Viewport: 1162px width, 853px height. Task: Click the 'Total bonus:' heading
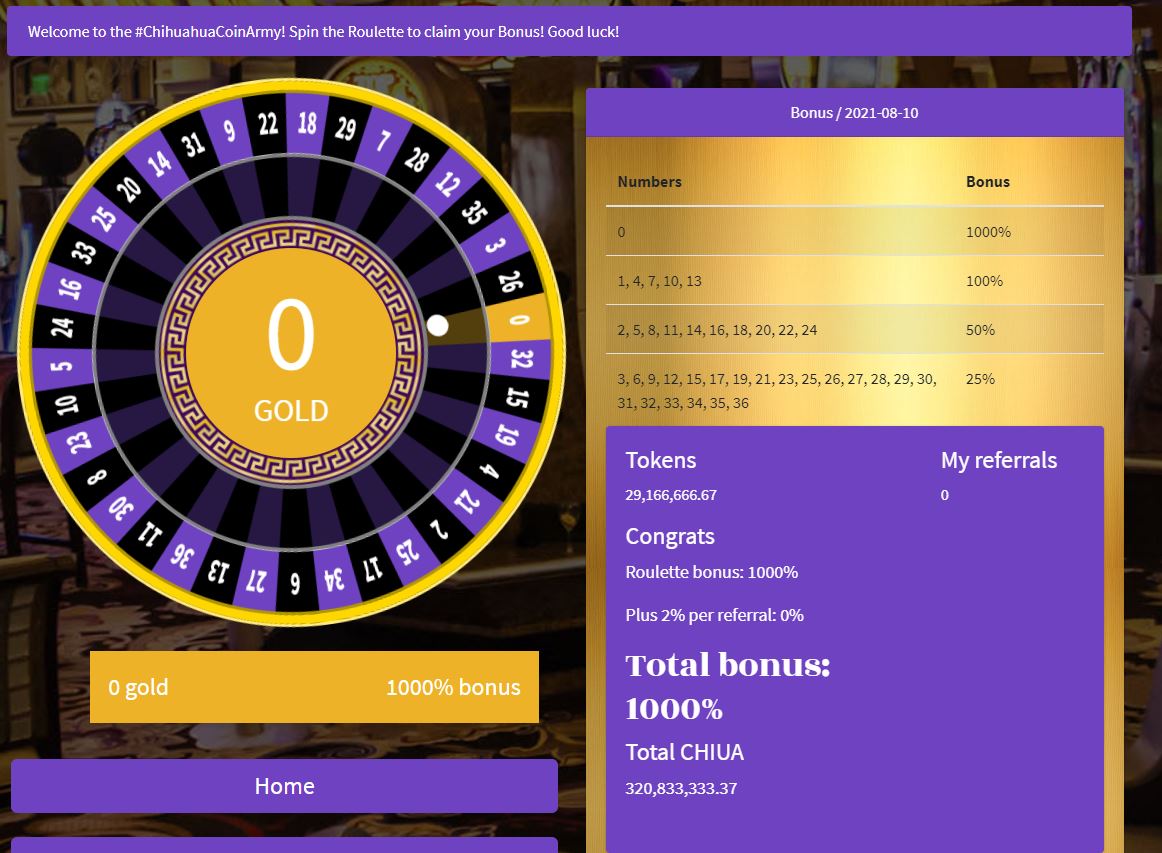[728, 665]
